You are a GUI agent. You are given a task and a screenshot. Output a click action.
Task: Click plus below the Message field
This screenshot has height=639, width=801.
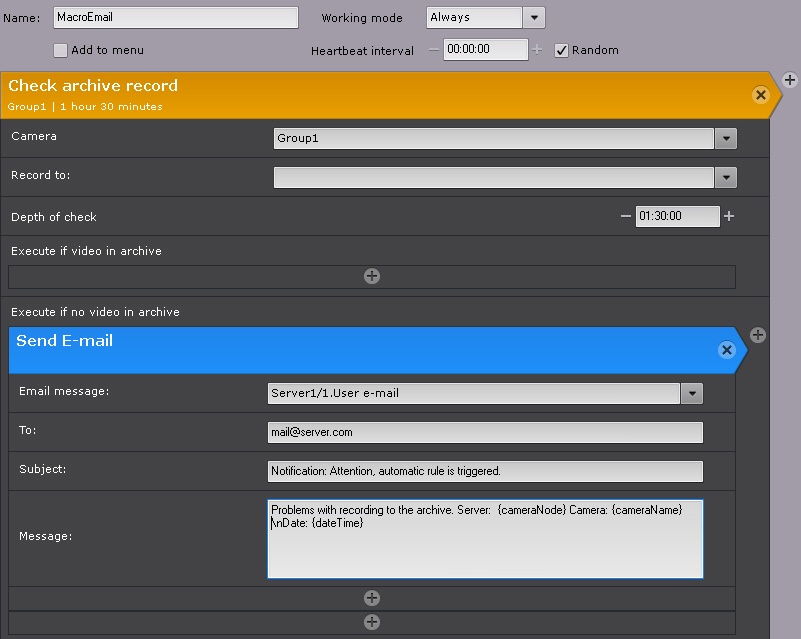tap(372, 598)
